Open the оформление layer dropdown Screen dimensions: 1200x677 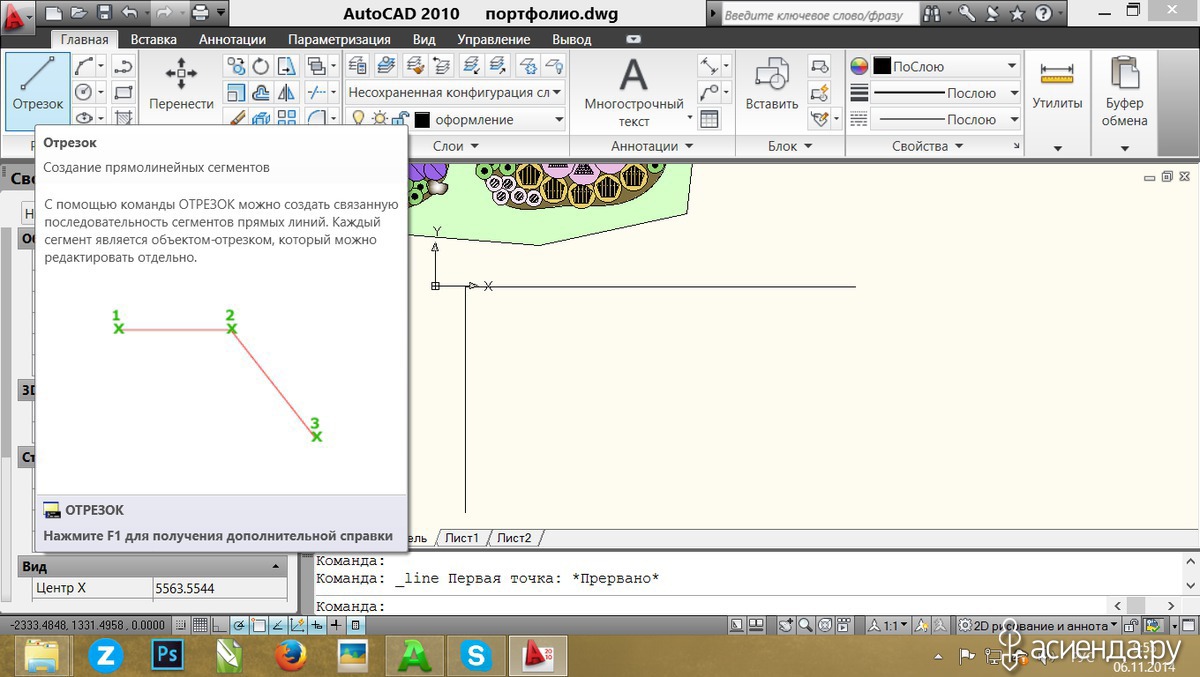click(489, 119)
